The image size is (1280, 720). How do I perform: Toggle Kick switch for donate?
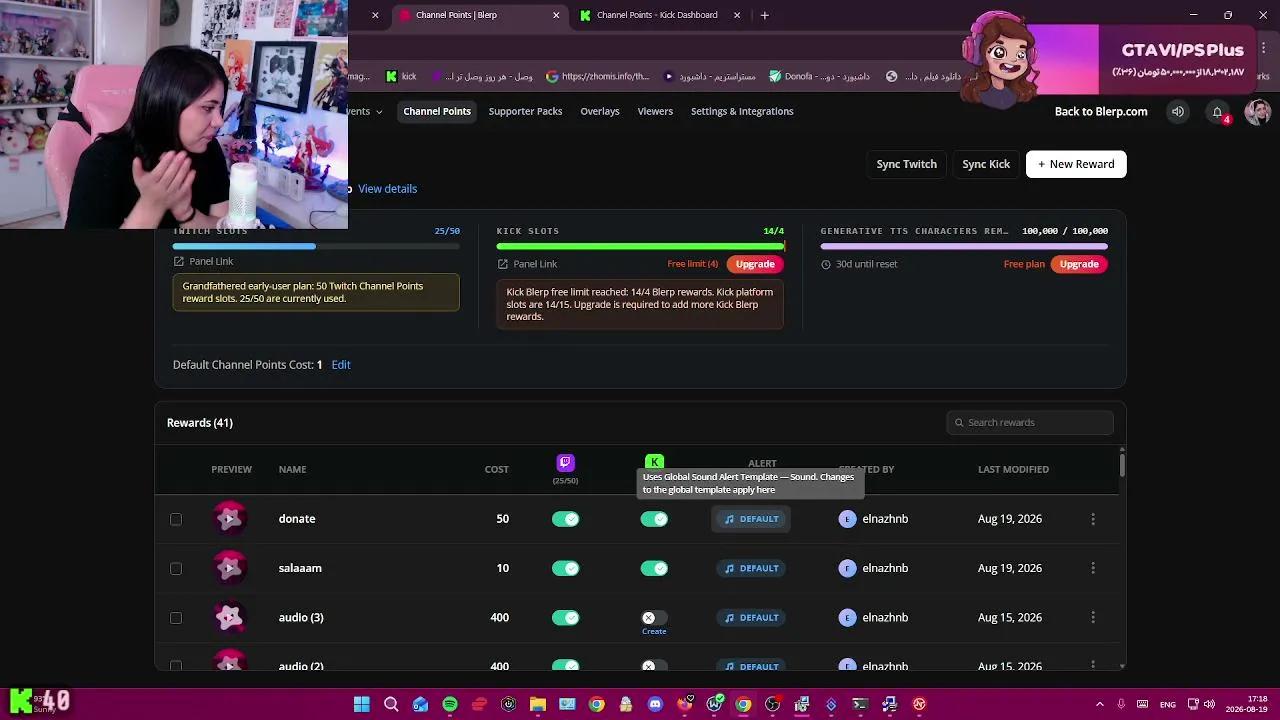click(x=654, y=519)
